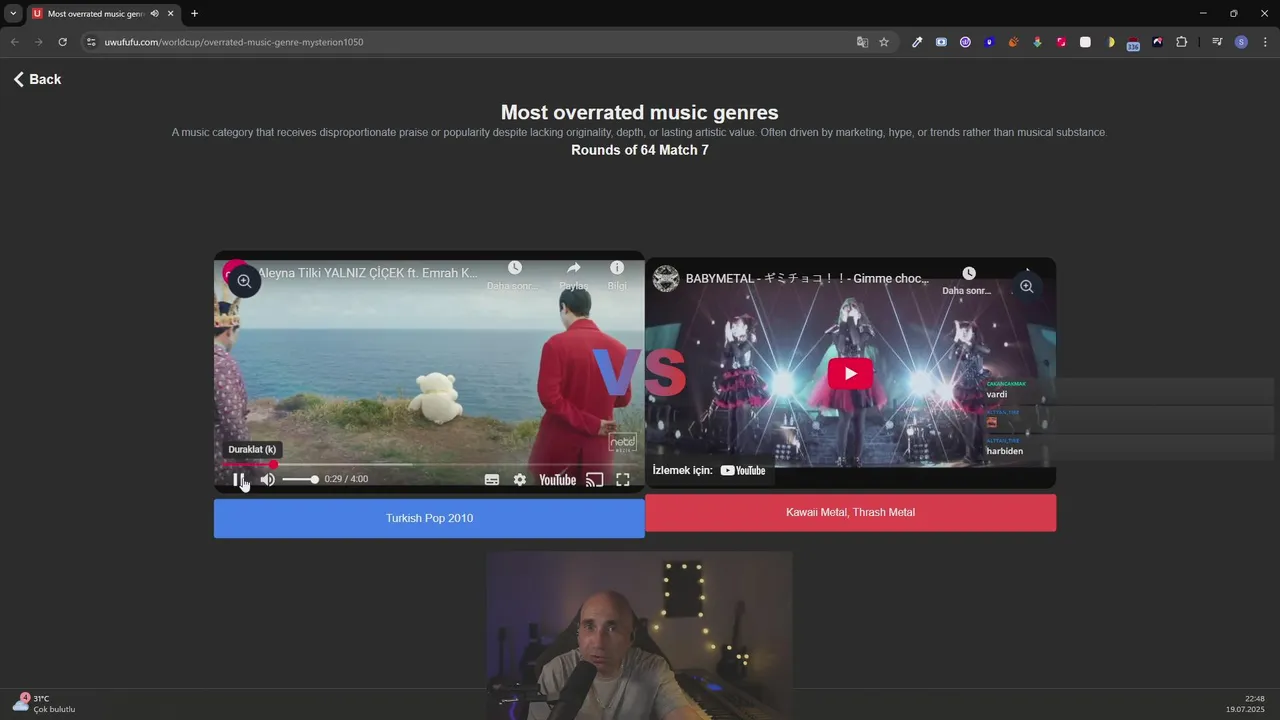
Task: Cast the left video to a device
Action: pos(594,480)
